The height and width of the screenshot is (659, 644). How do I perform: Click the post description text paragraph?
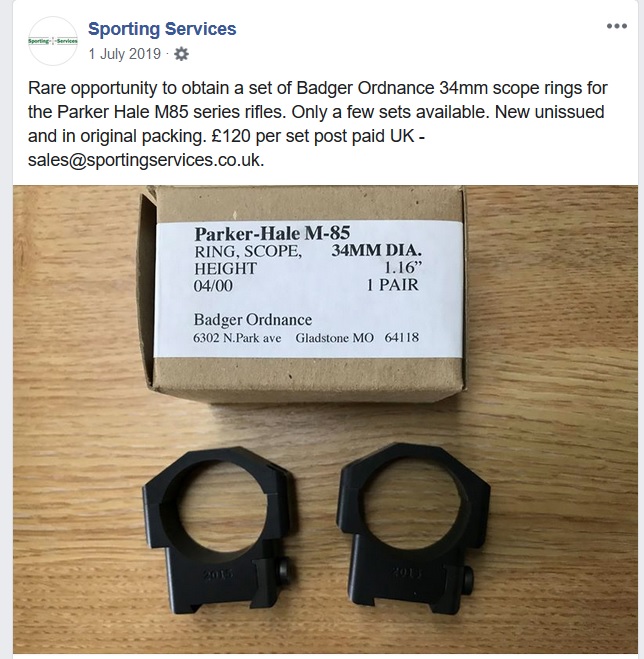point(317,124)
